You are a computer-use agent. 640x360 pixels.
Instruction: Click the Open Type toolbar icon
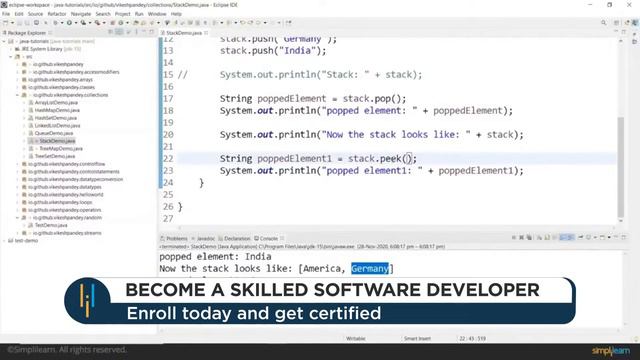coord(135,23)
